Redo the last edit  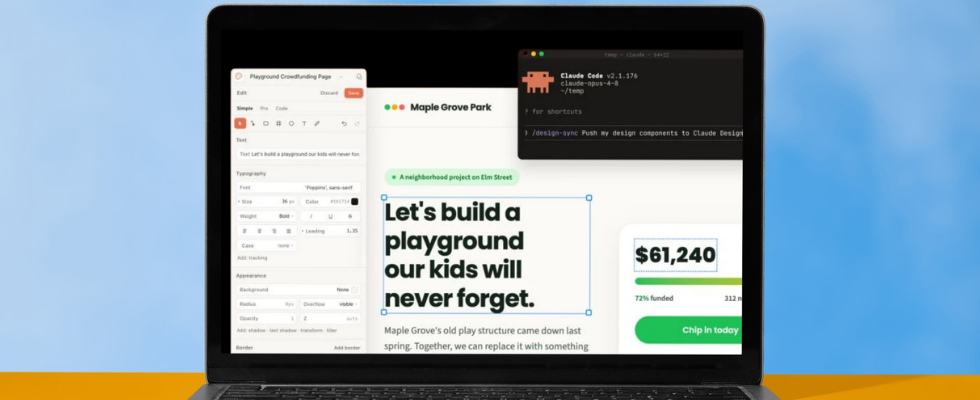point(357,124)
